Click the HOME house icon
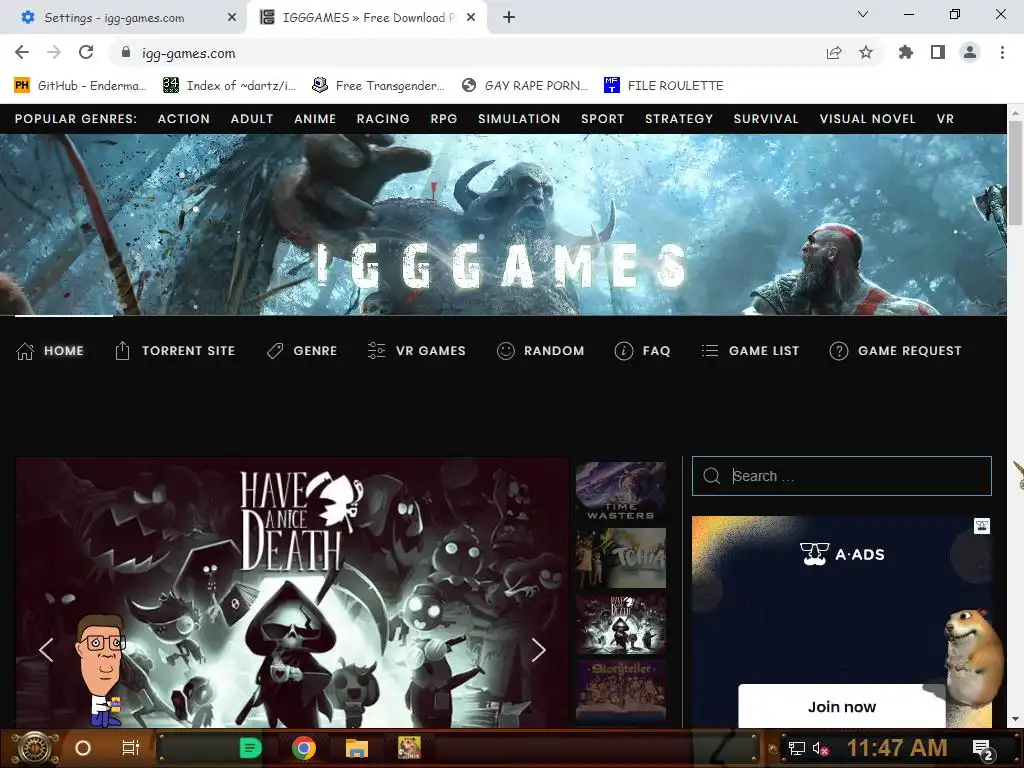Image resolution: width=1024 pixels, height=768 pixels. pyautogui.click(x=25, y=351)
